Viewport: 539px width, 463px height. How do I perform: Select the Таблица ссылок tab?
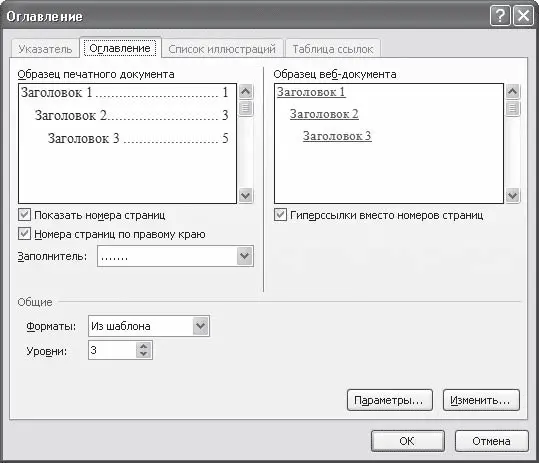tap(333, 49)
